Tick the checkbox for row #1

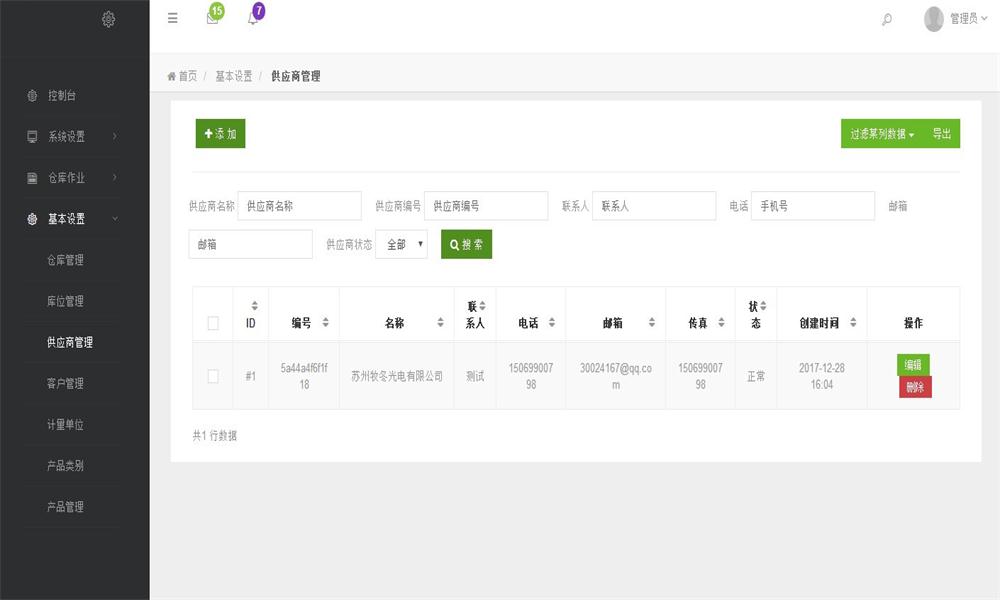(213, 376)
